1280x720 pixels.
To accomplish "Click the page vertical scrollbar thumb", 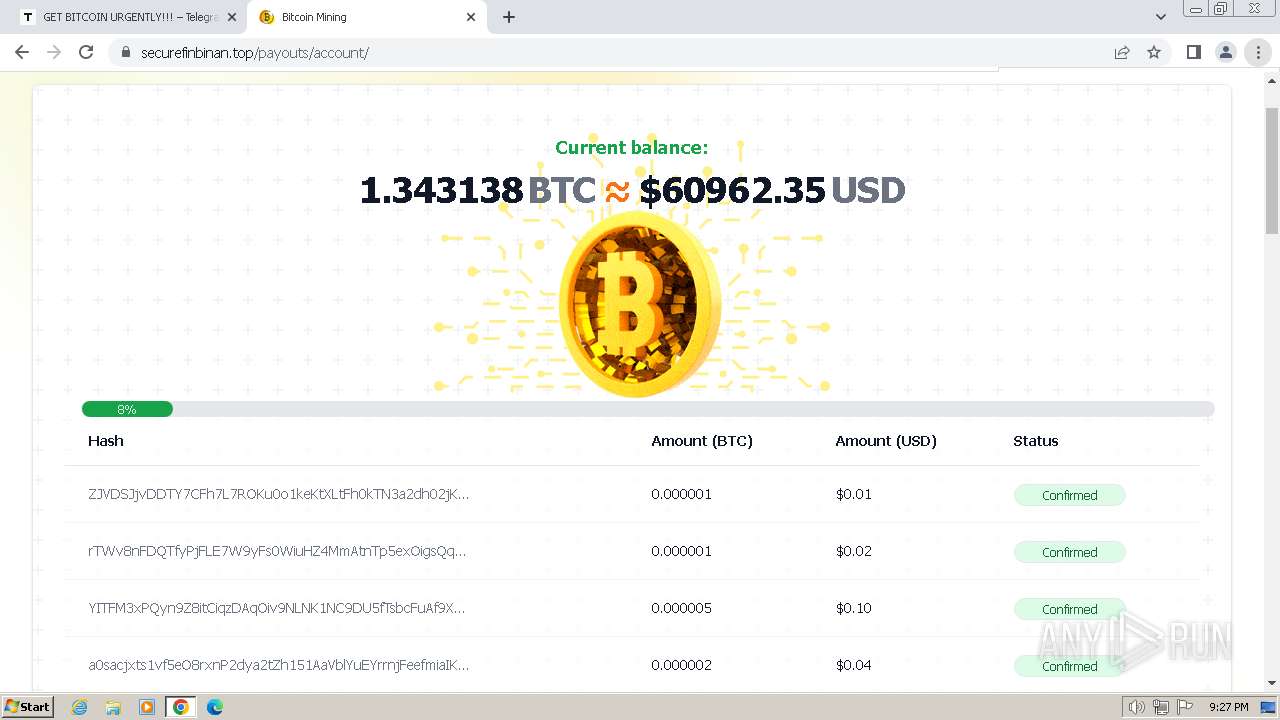I will click(1272, 170).
